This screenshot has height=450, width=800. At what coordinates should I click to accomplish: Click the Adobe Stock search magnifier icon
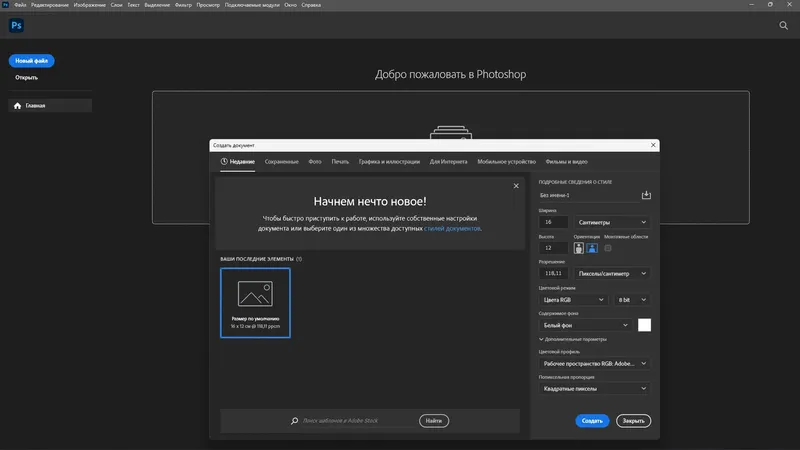coord(294,421)
